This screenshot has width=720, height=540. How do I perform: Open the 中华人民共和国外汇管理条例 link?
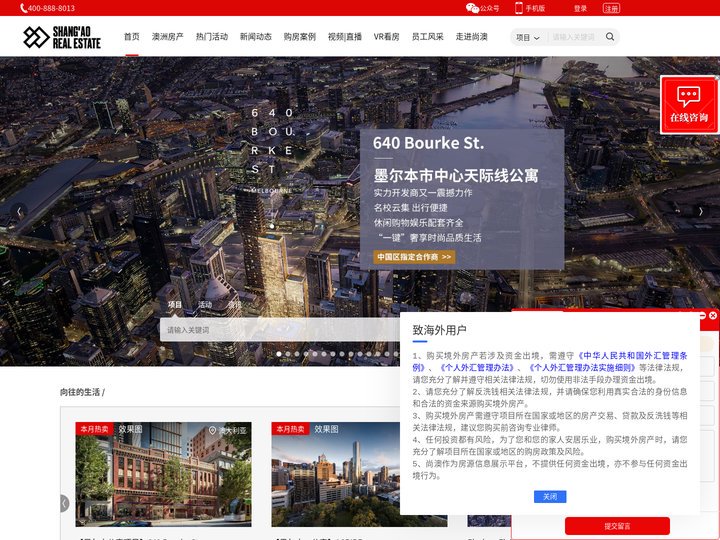(x=632, y=355)
